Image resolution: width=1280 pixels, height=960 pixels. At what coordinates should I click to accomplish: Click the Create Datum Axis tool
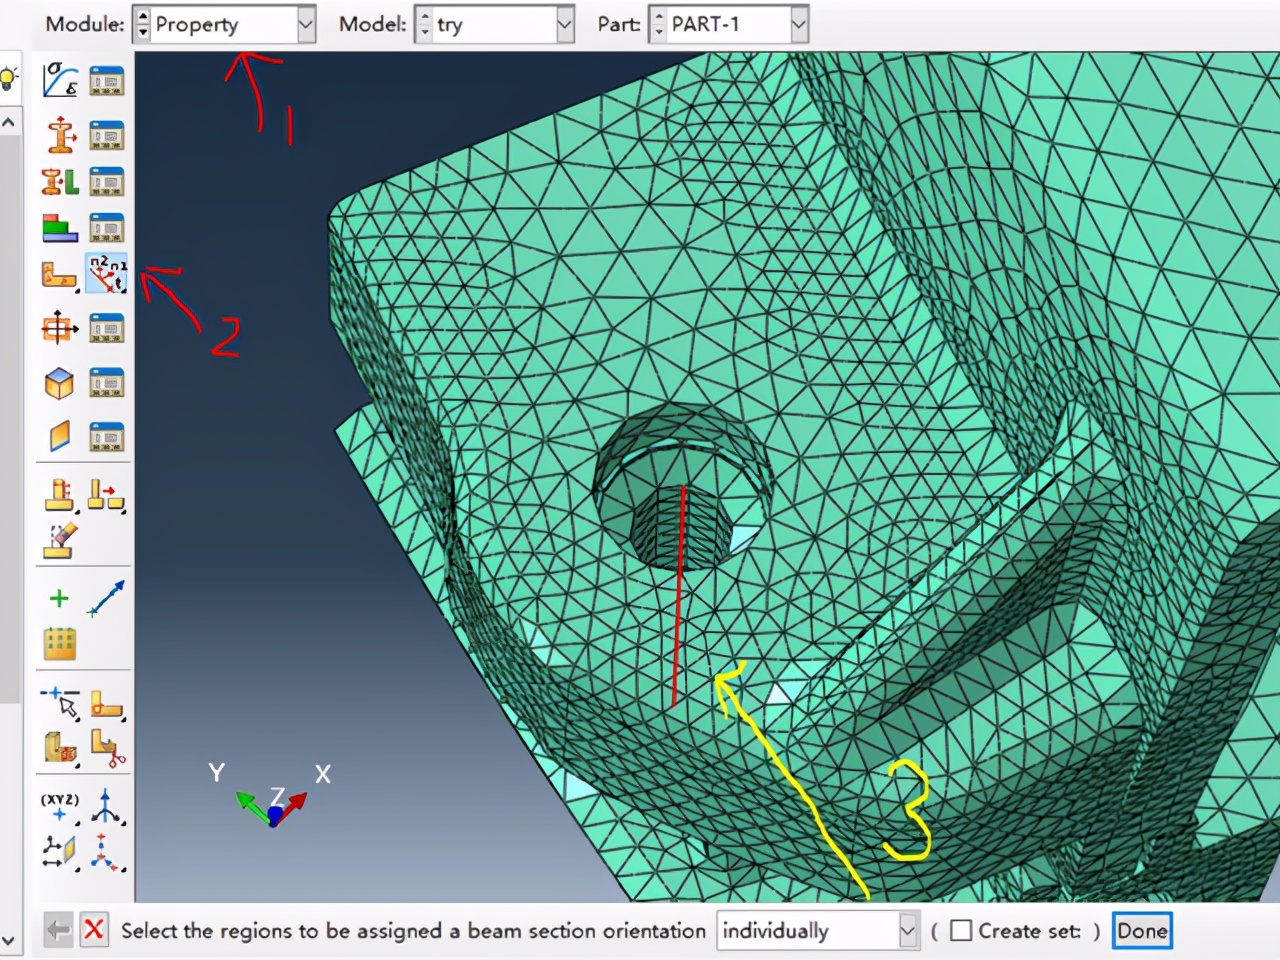[106, 805]
